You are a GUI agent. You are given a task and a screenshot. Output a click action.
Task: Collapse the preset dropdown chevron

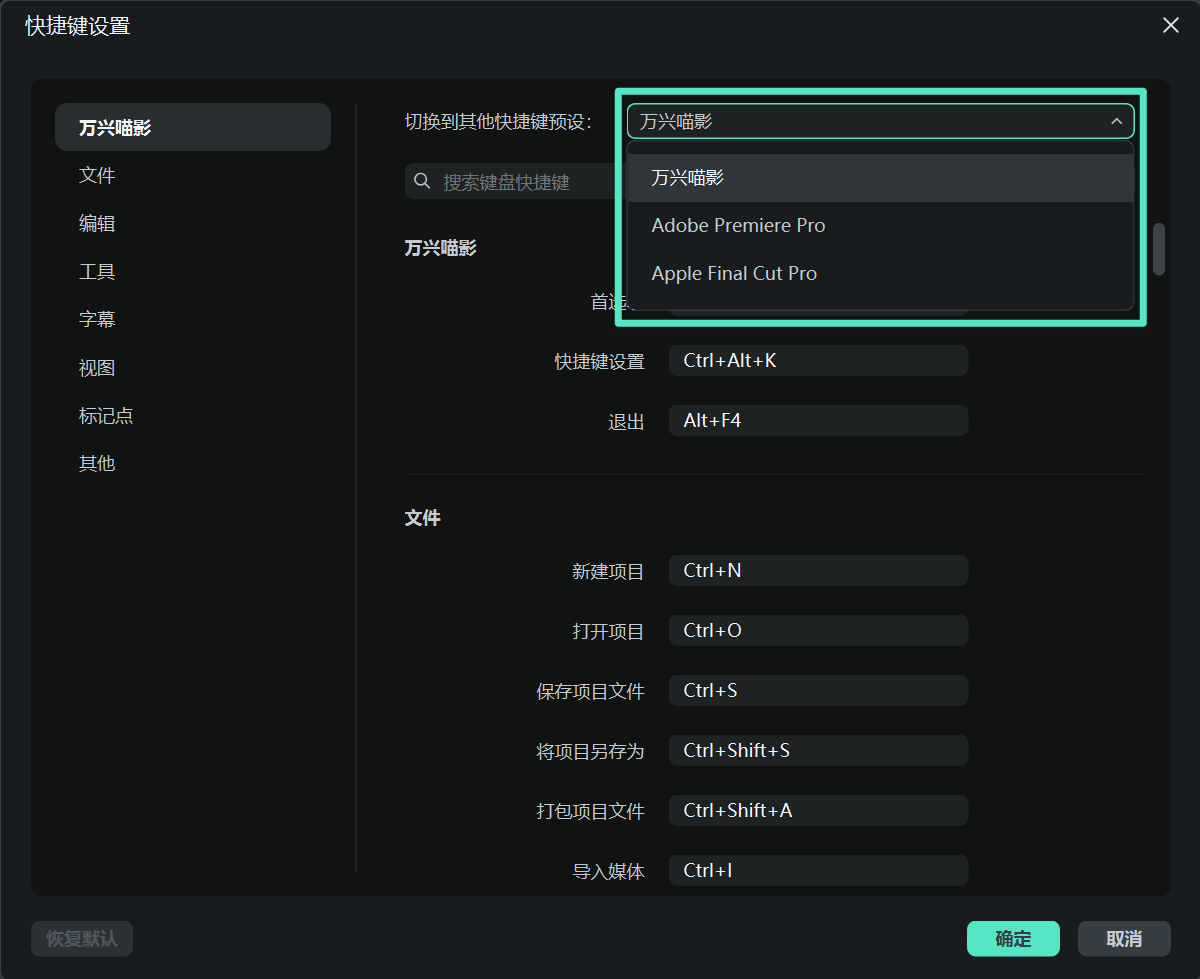[x=1116, y=122]
